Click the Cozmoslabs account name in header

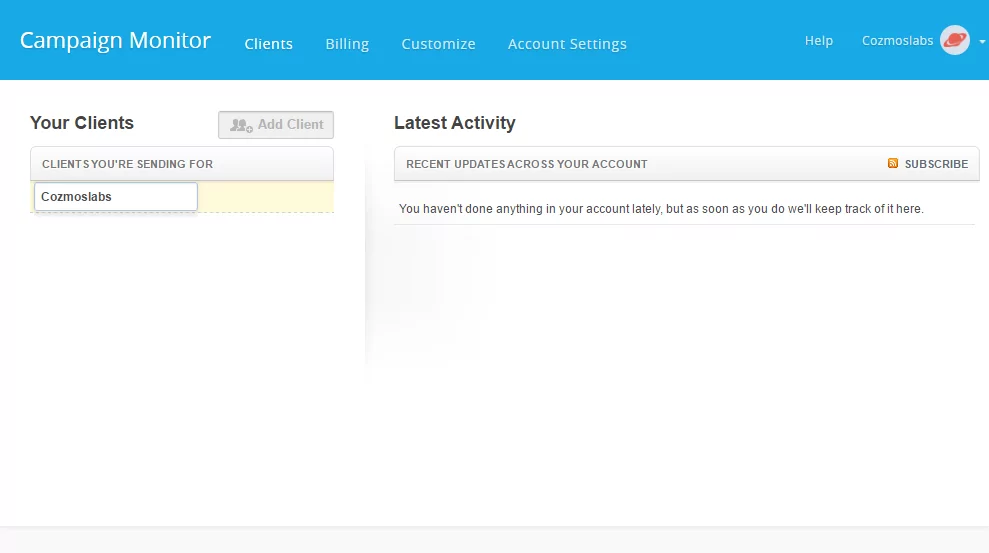(897, 41)
